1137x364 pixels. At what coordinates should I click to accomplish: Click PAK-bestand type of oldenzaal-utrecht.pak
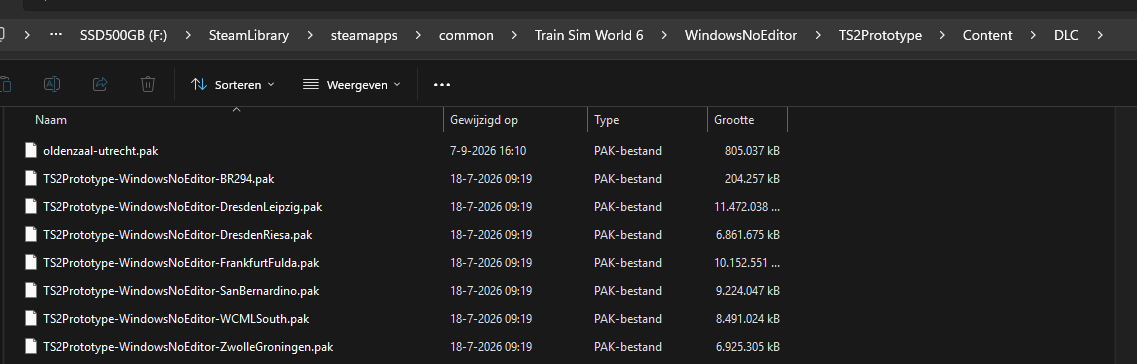(x=628, y=151)
